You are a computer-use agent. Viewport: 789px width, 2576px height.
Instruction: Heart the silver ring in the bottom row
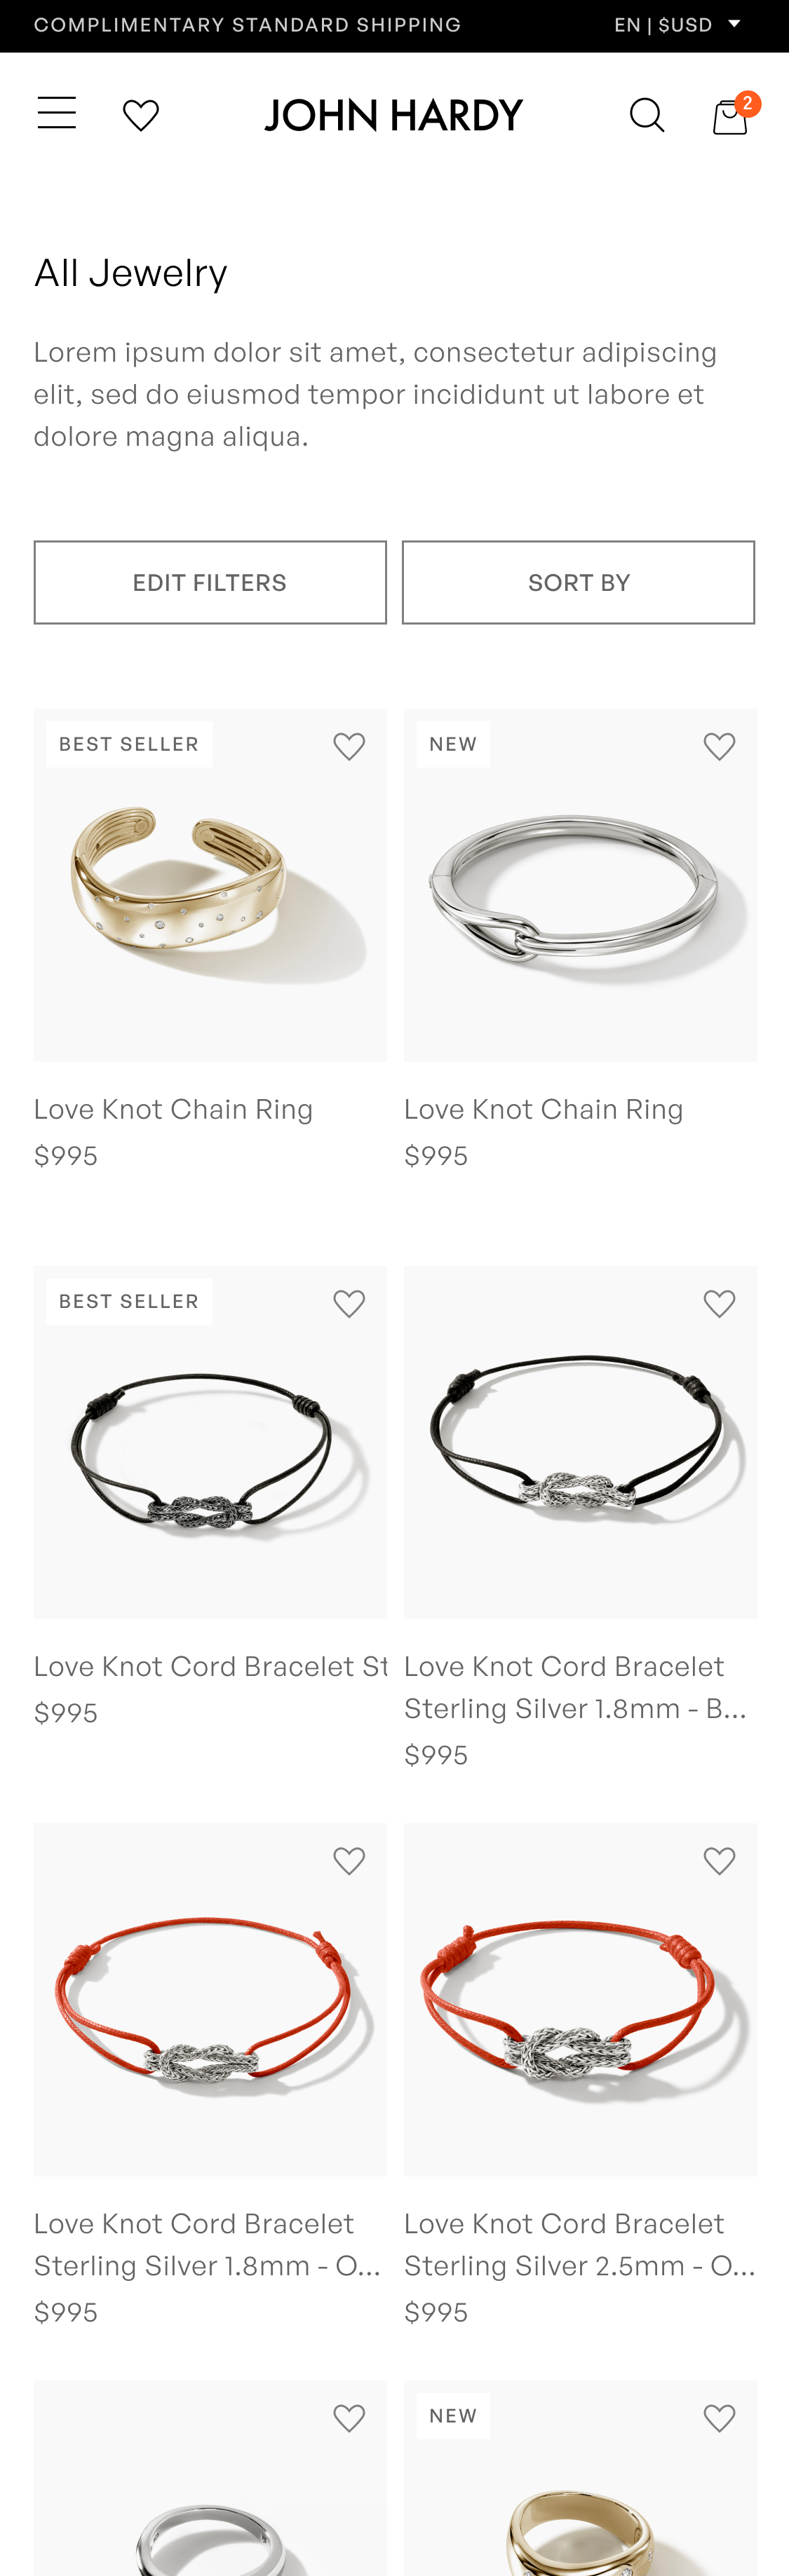(349, 2417)
